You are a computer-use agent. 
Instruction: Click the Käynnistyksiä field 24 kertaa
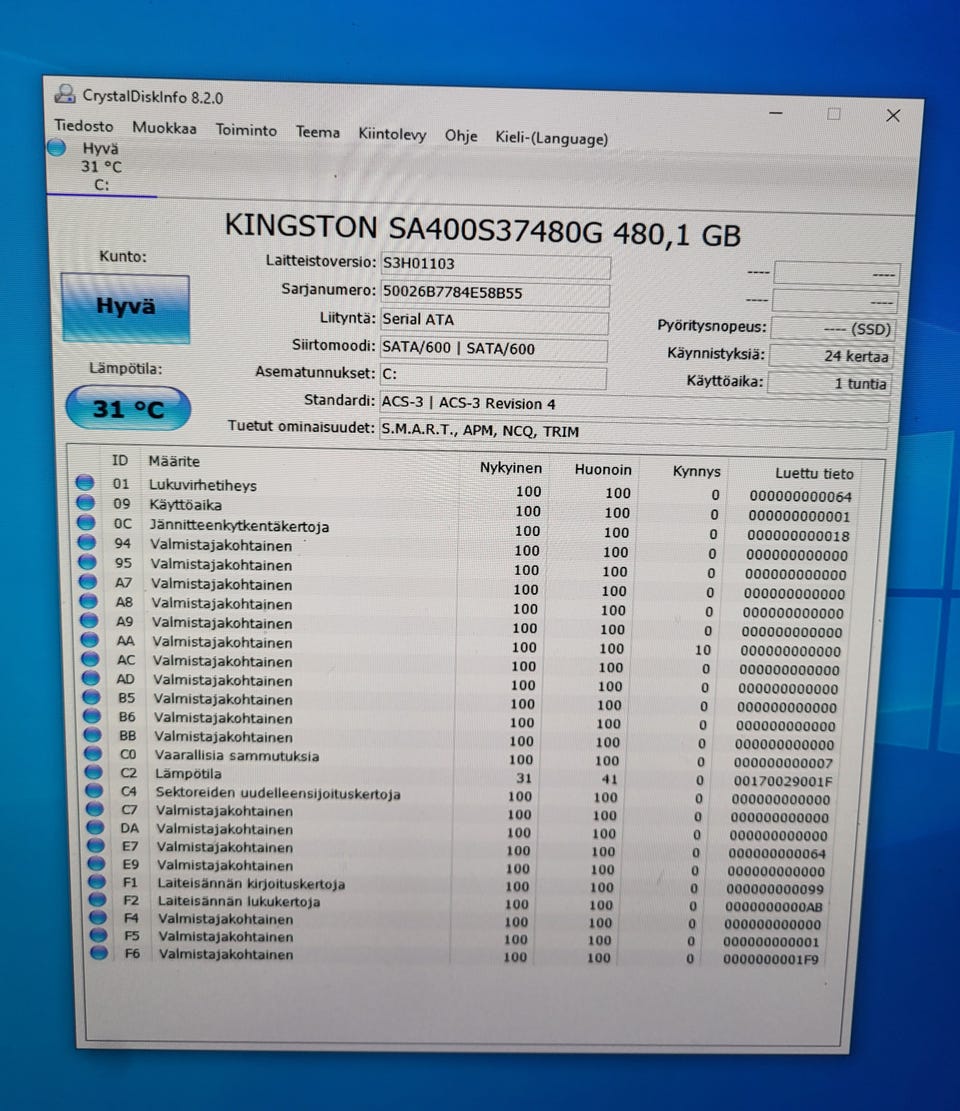tap(832, 356)
